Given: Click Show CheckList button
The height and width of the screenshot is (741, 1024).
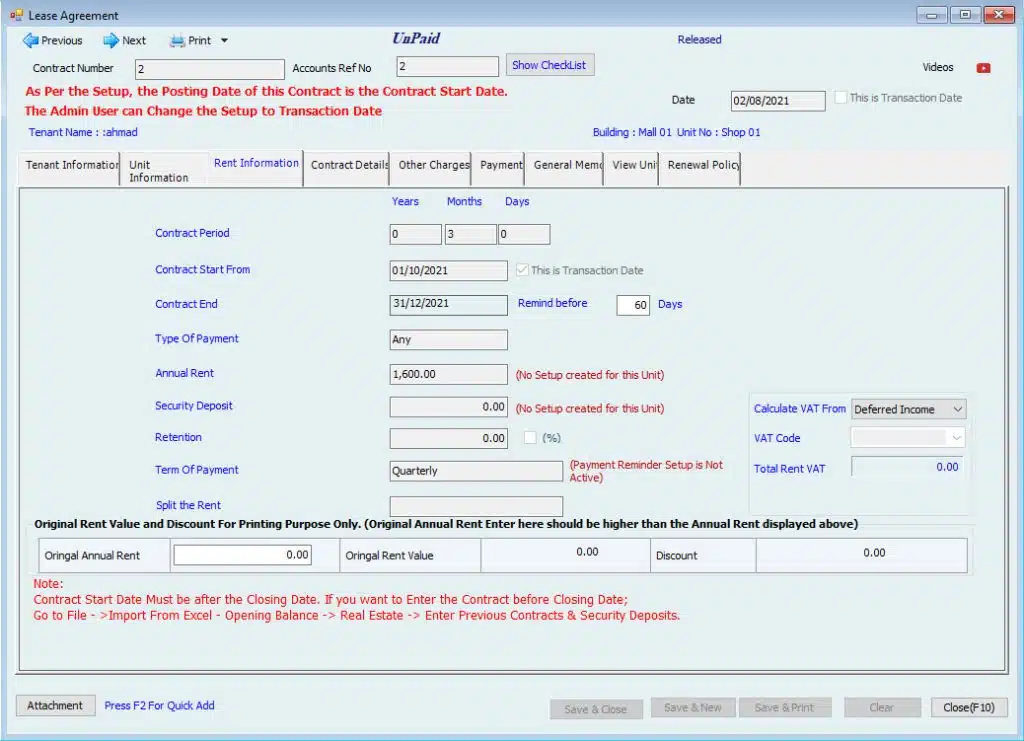Looking at the screenshot, I should coord(549,65).
